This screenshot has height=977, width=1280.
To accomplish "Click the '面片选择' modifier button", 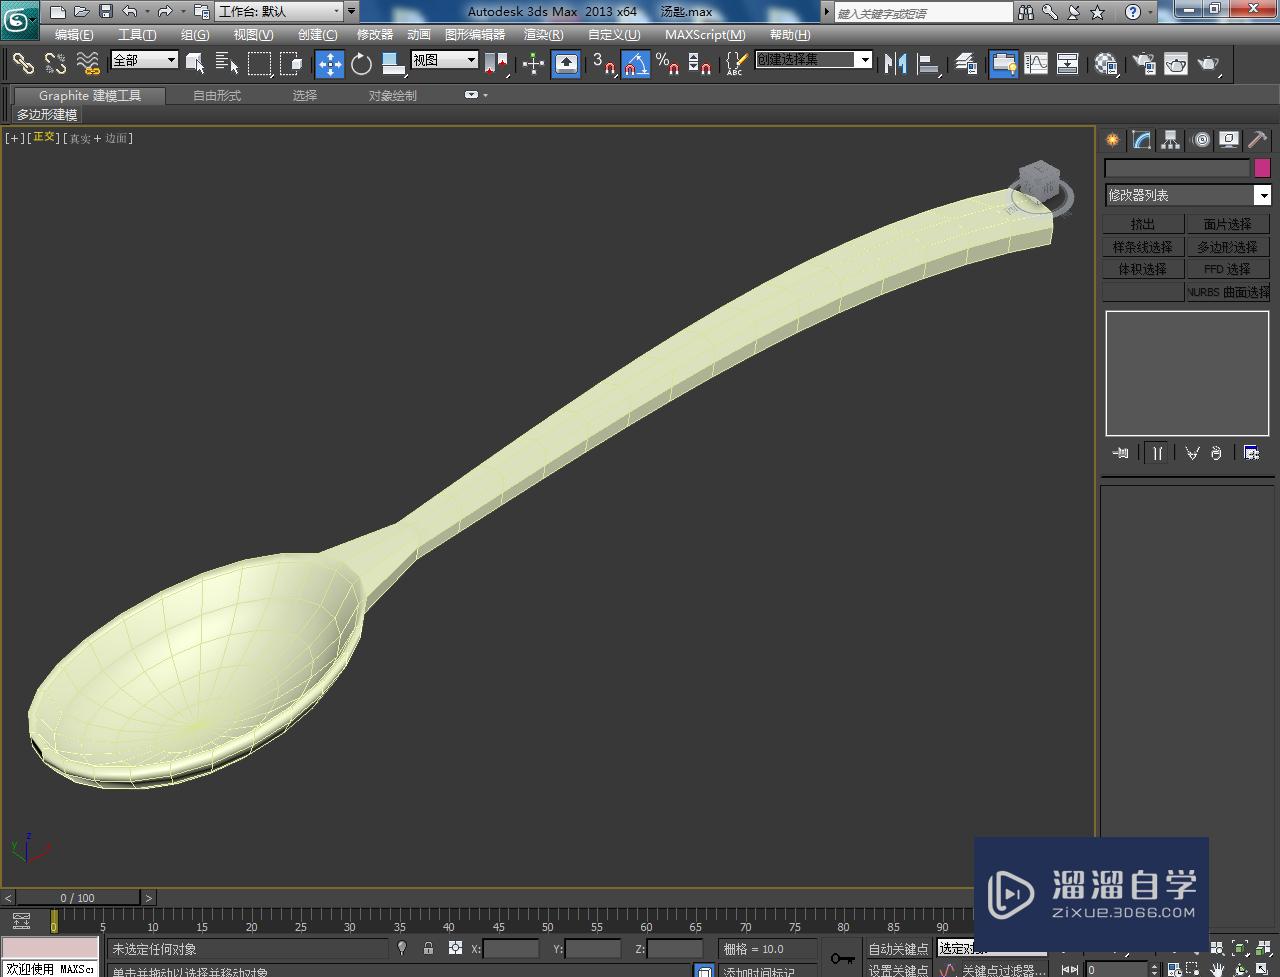I will [x=1227, y=224].
